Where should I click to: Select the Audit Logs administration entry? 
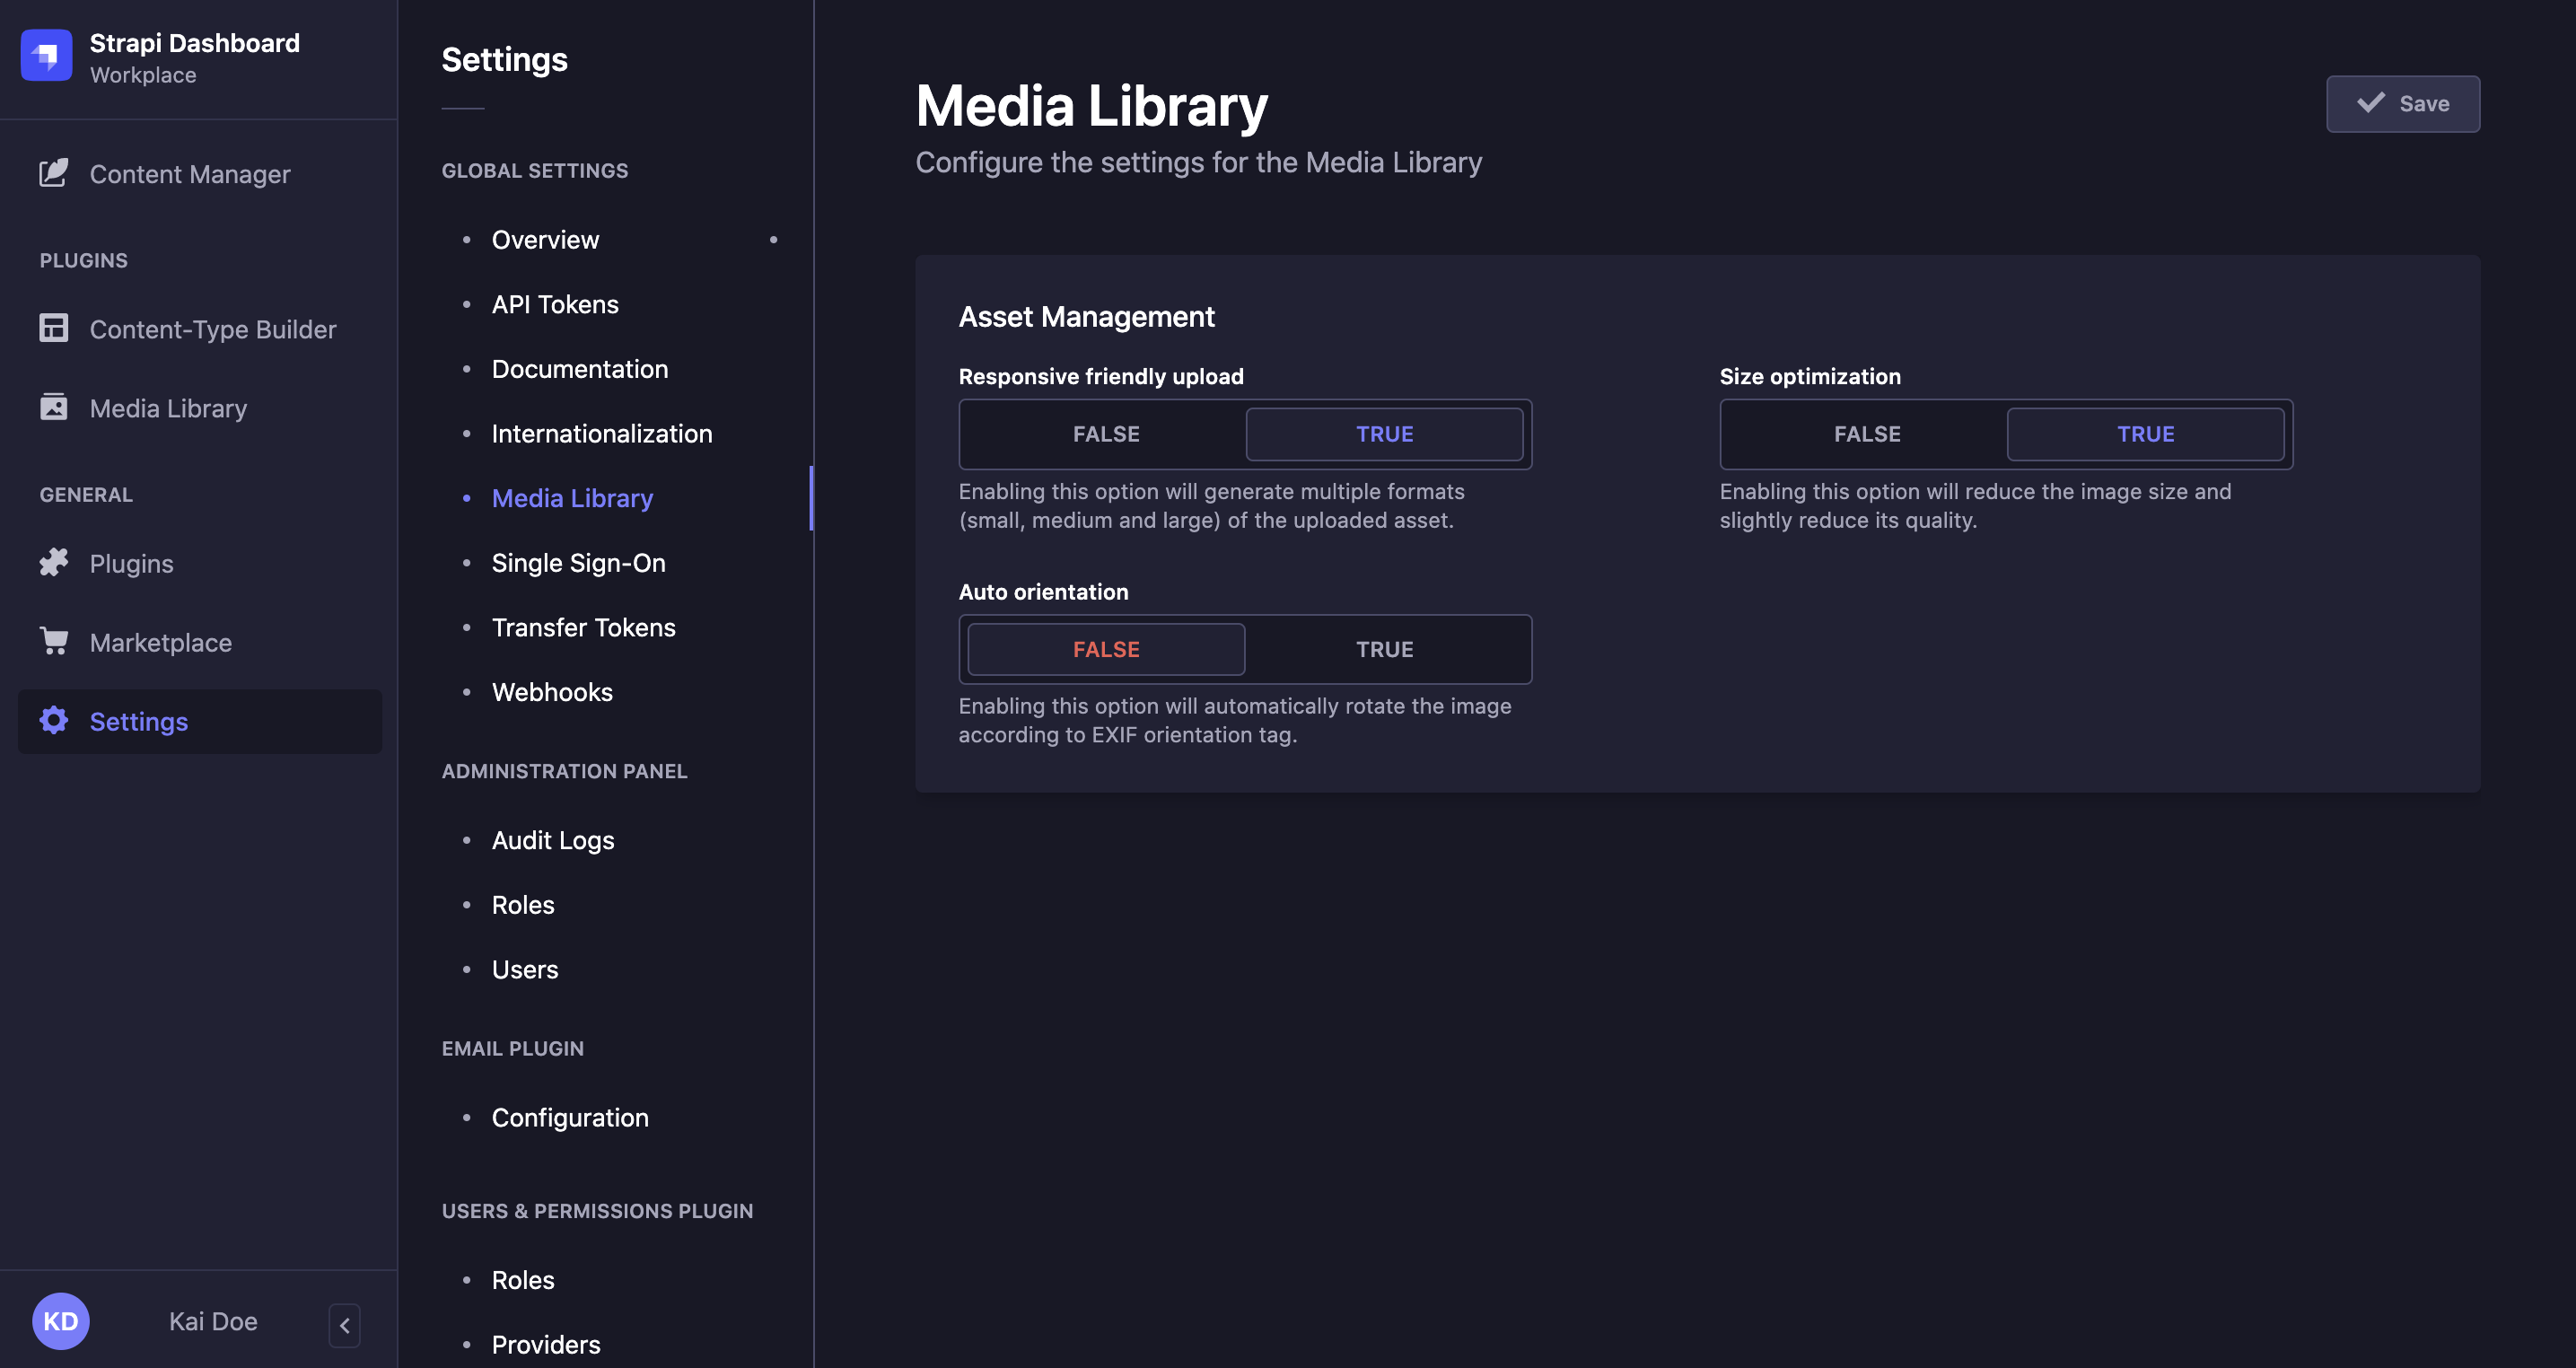tap(552, 839)
